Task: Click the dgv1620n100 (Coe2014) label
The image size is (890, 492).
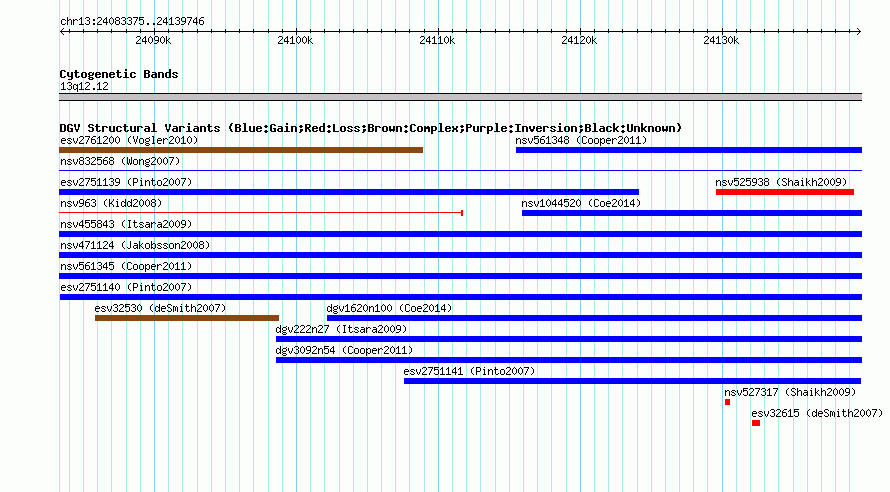Action: [x=389, y=308]
